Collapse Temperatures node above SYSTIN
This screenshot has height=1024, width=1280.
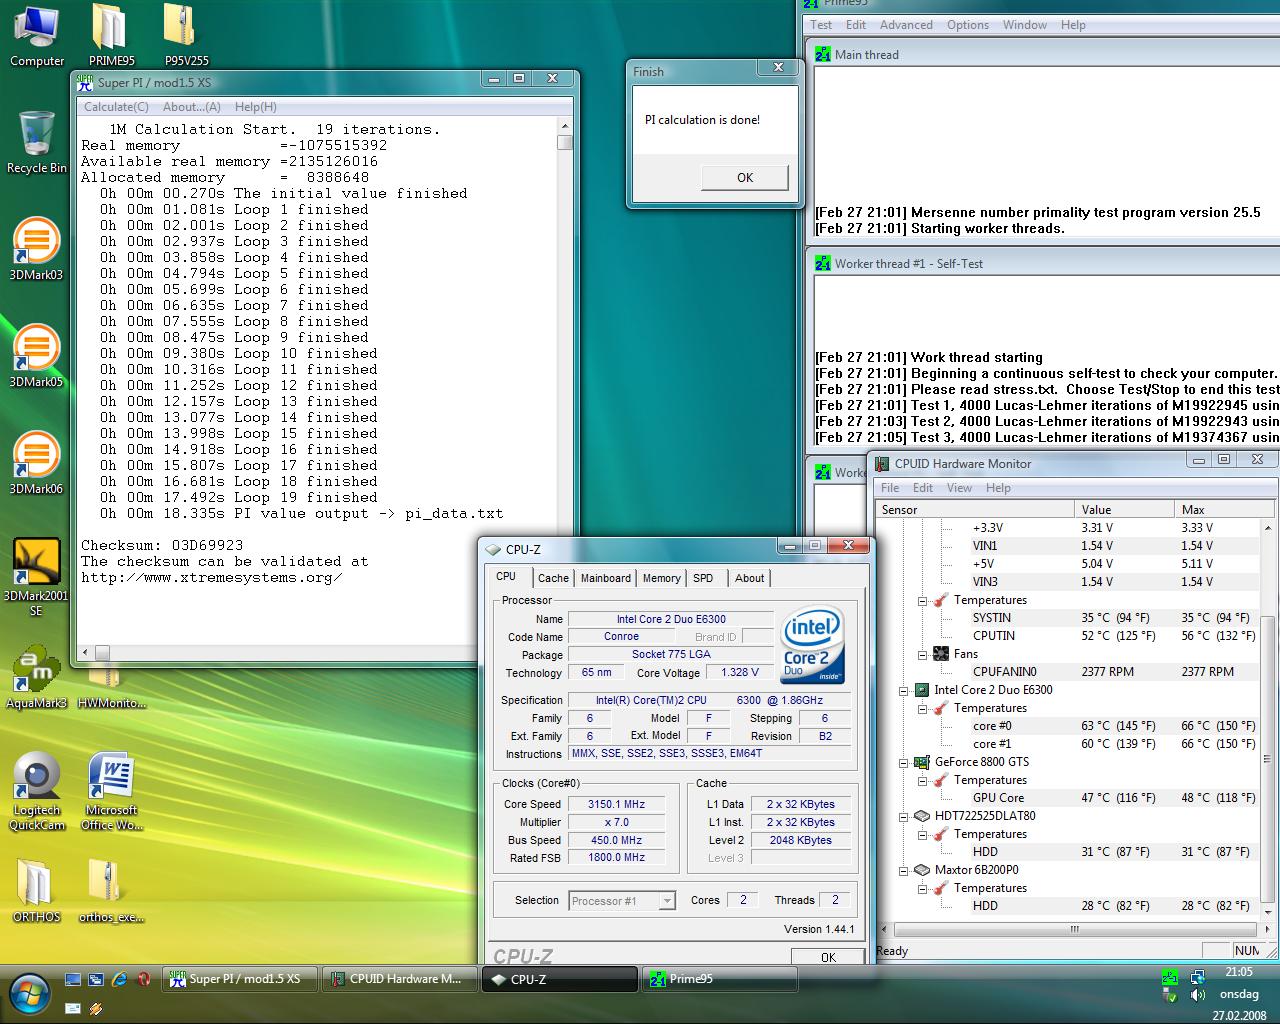click(923, 600)
